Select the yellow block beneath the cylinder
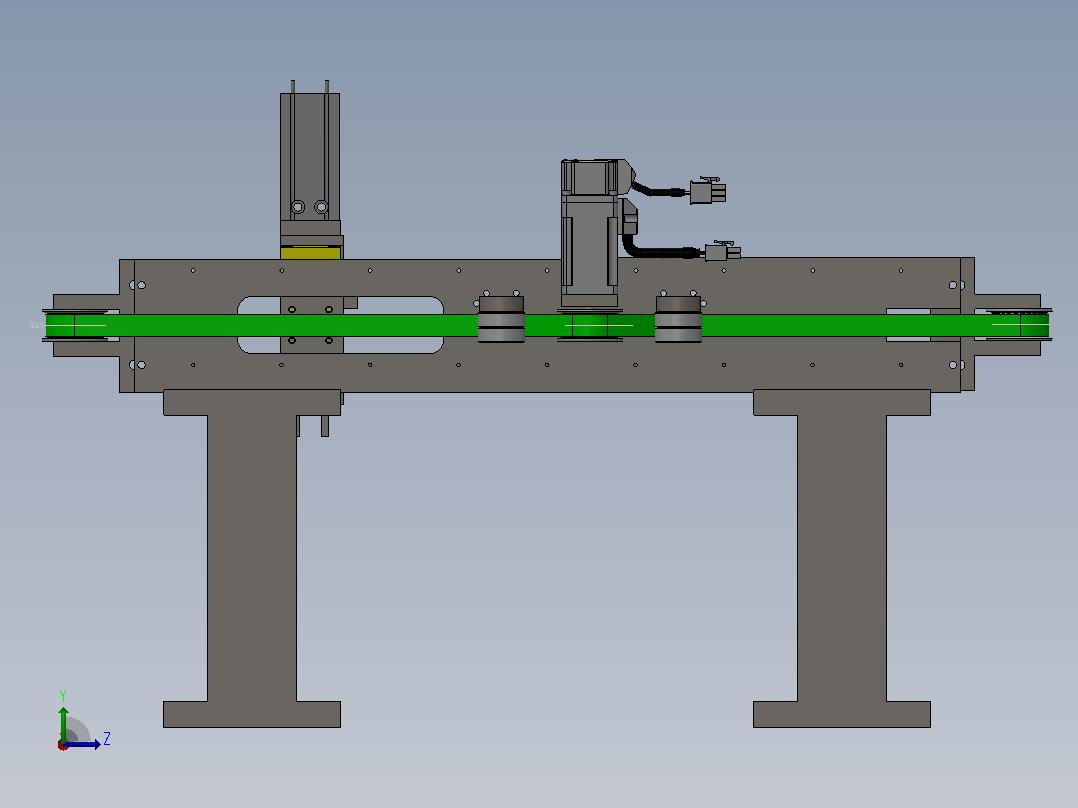 tap(311, 253)
